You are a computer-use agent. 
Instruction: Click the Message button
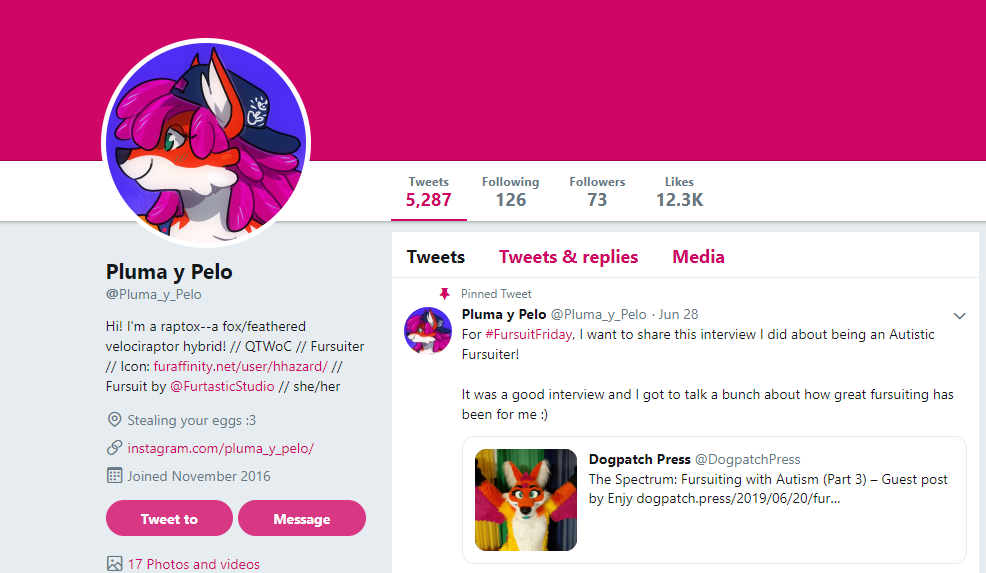[302, 518]
